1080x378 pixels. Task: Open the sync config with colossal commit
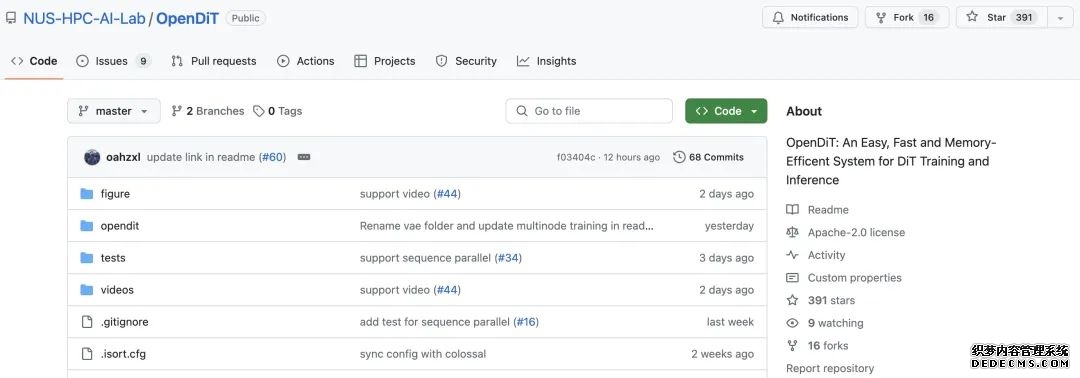423,354
